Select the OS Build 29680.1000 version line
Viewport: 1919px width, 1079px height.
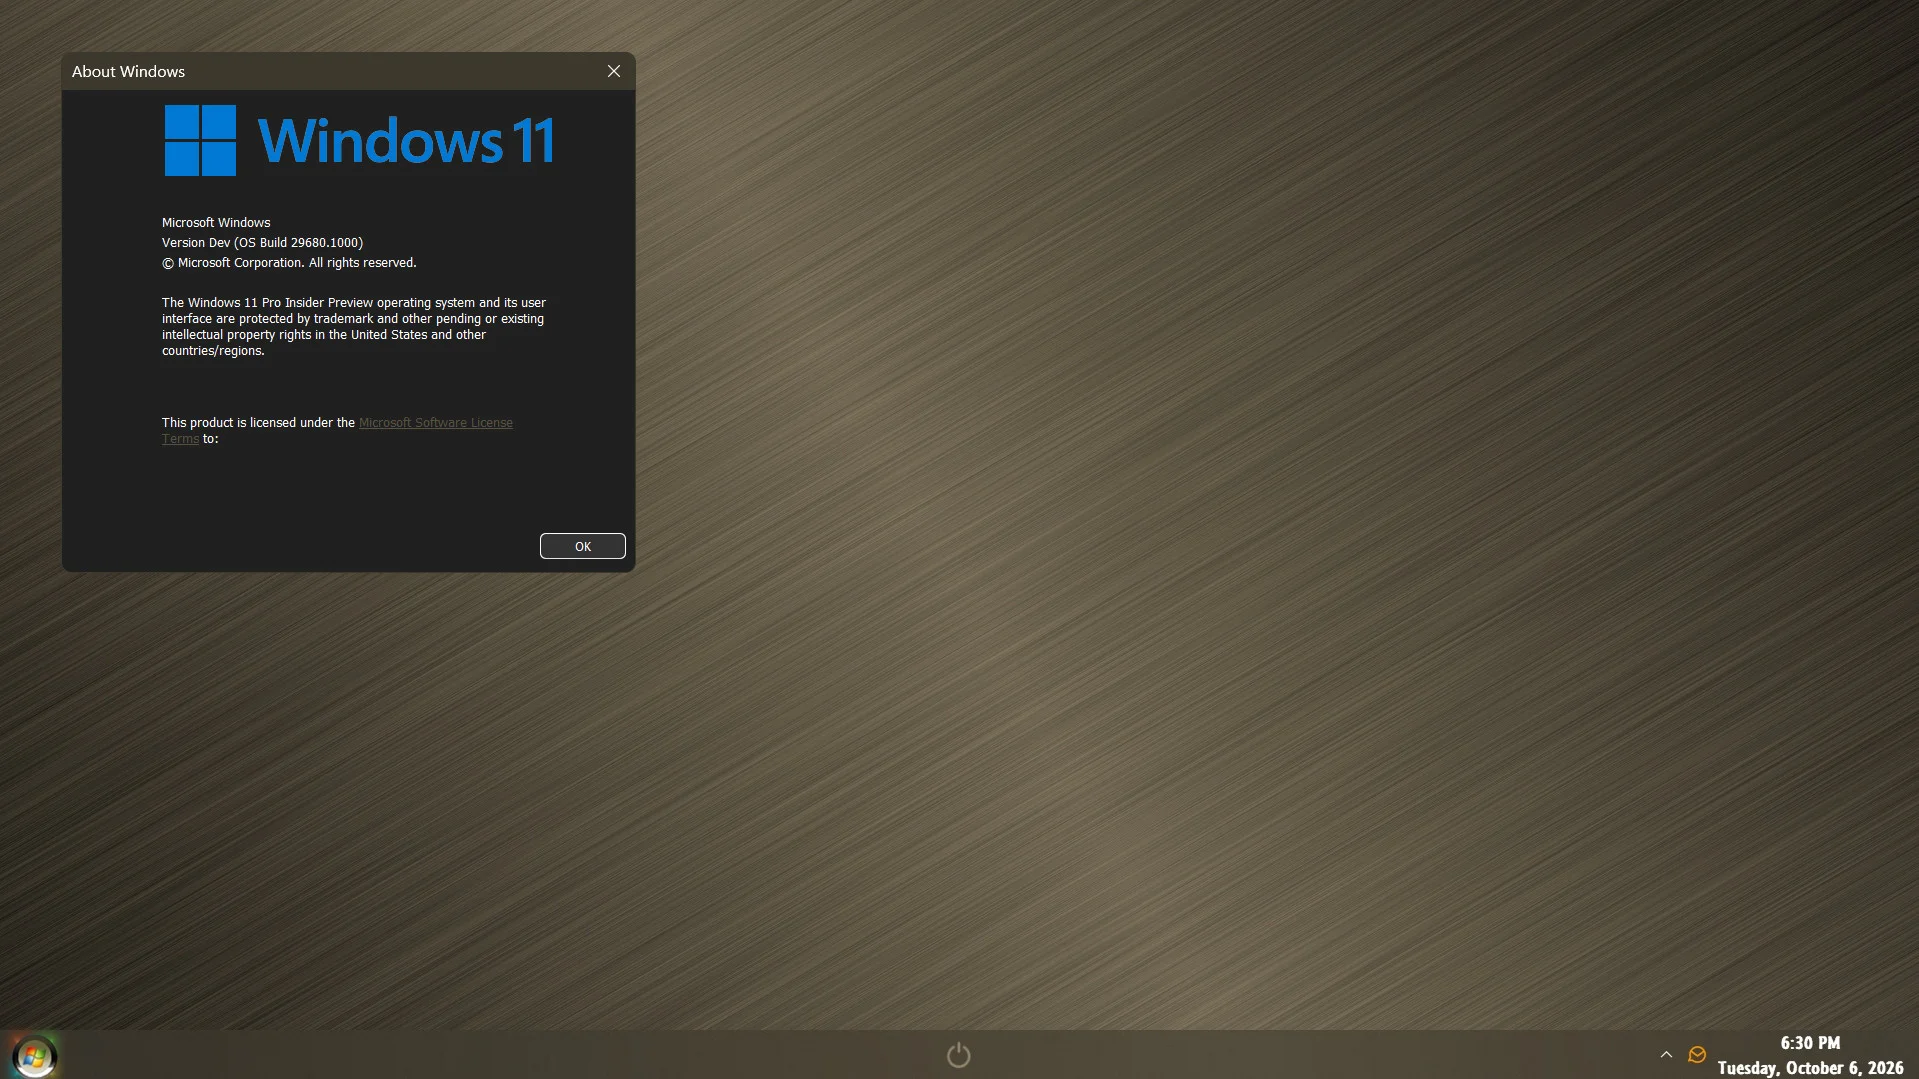[x=262, y=243]
